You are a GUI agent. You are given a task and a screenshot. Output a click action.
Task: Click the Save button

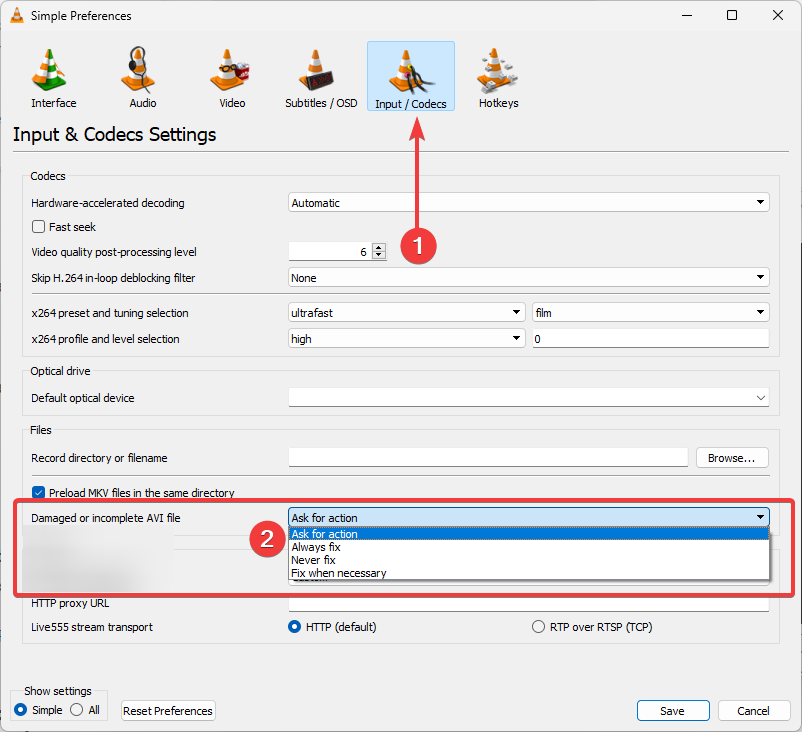pos(673,711)
